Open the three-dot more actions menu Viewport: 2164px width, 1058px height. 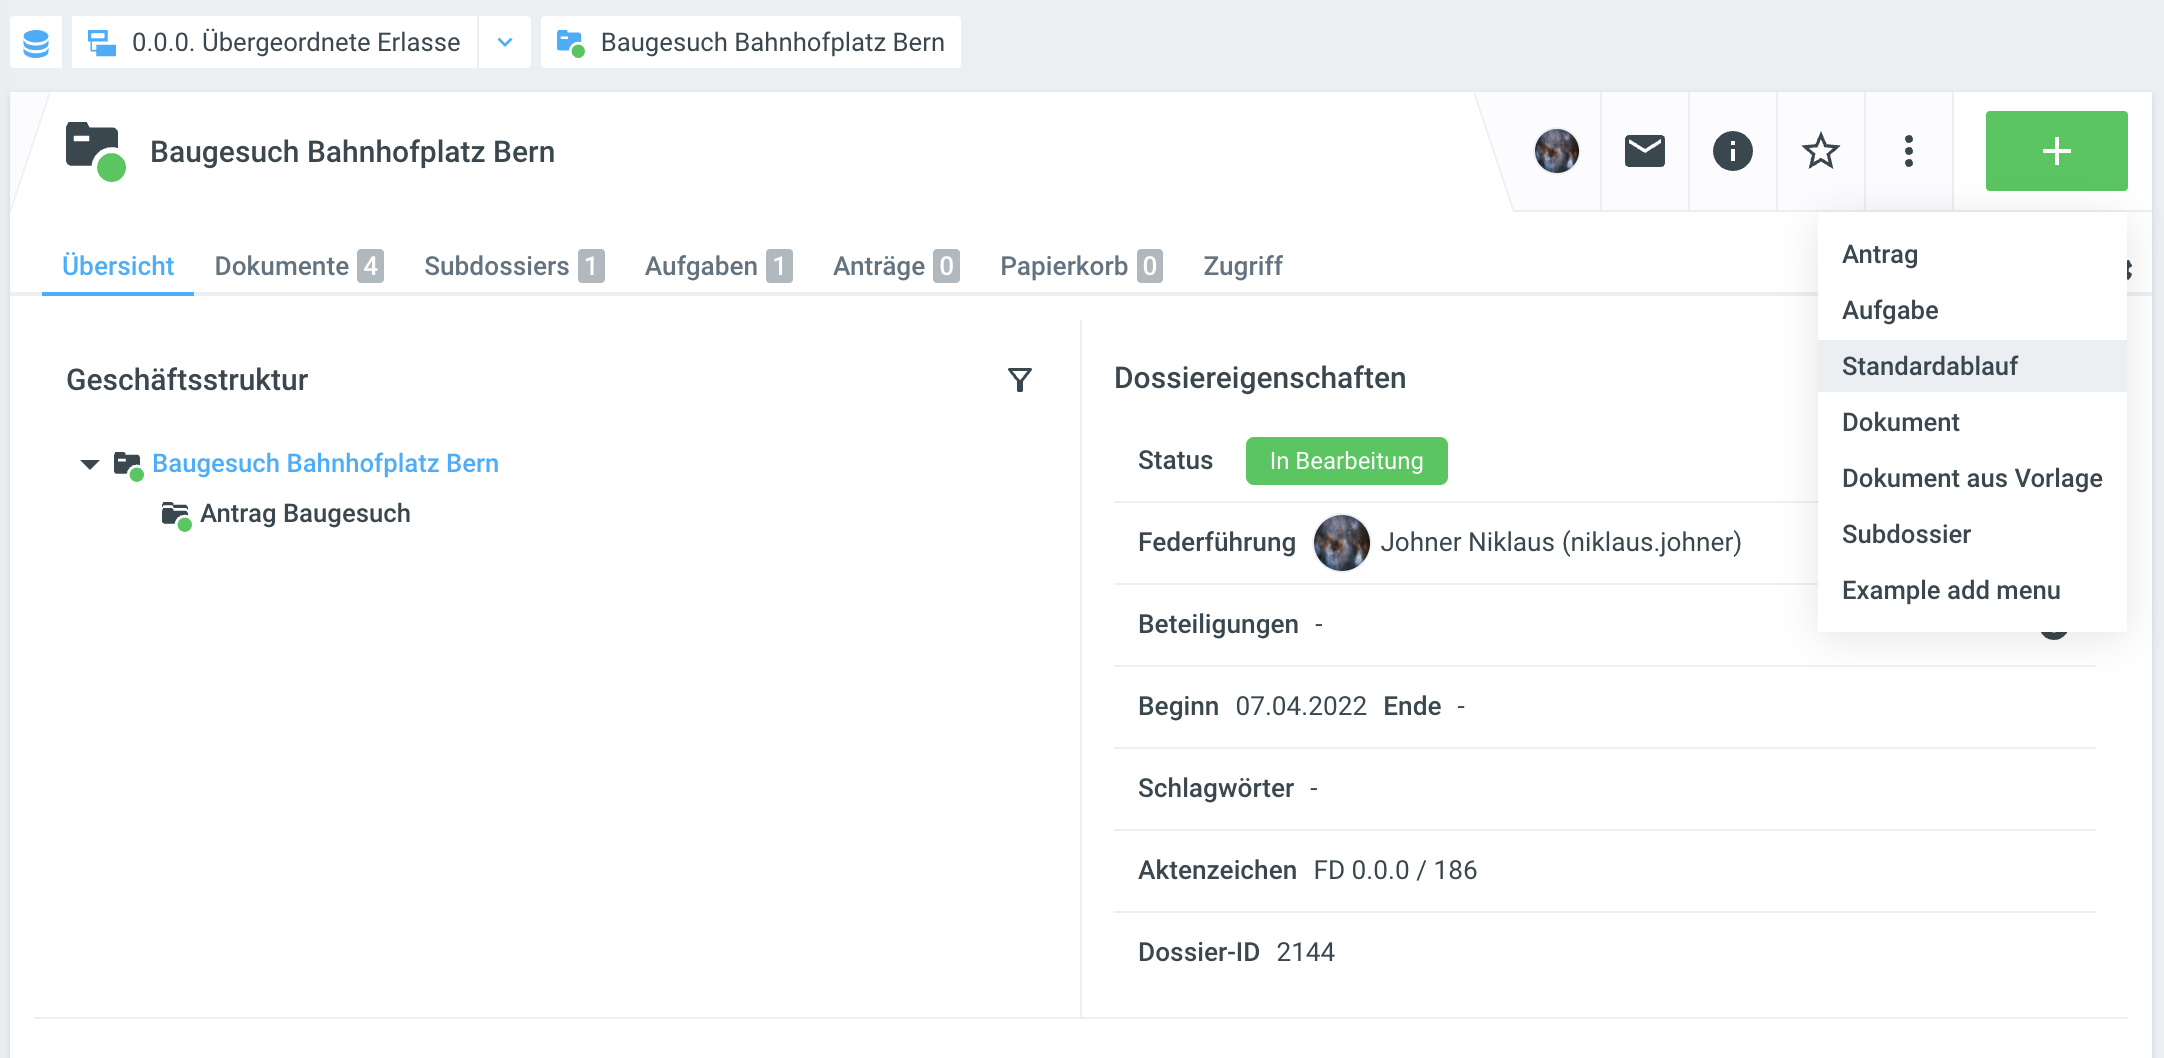[1908, 151]
